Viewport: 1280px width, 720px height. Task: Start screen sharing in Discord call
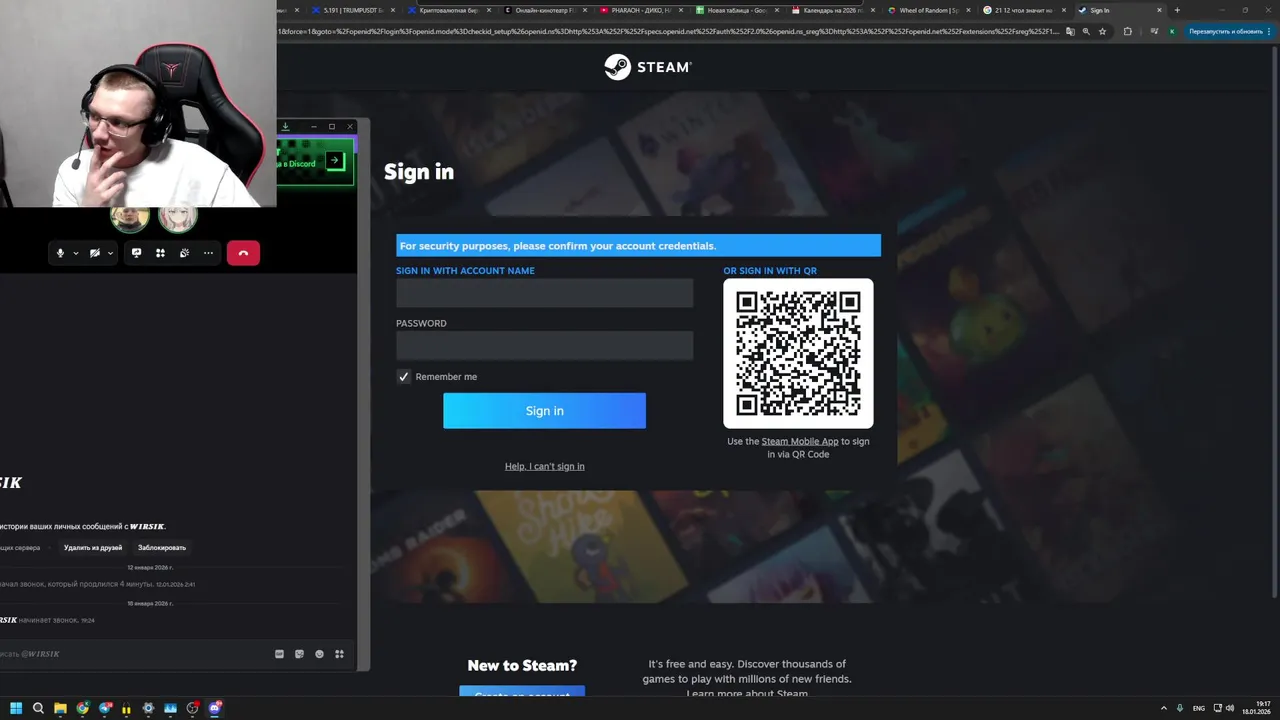pos(136,253)
